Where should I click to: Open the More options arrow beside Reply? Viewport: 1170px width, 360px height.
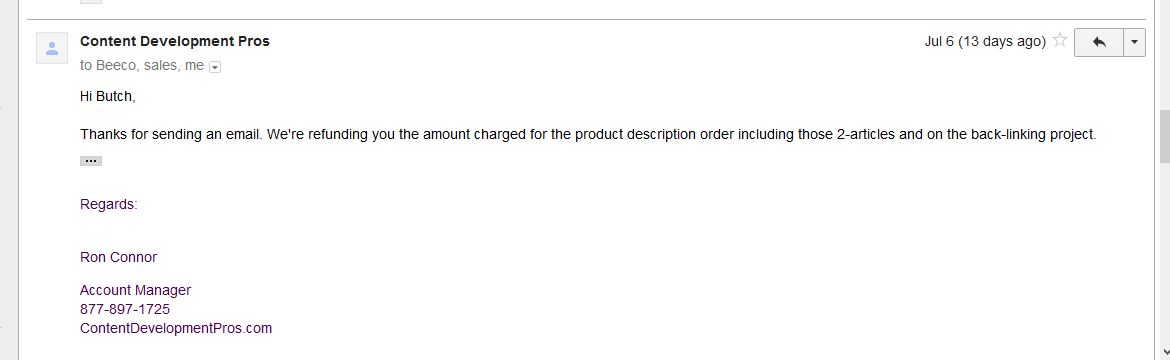pyautogui.click(x=1134, y=42)
